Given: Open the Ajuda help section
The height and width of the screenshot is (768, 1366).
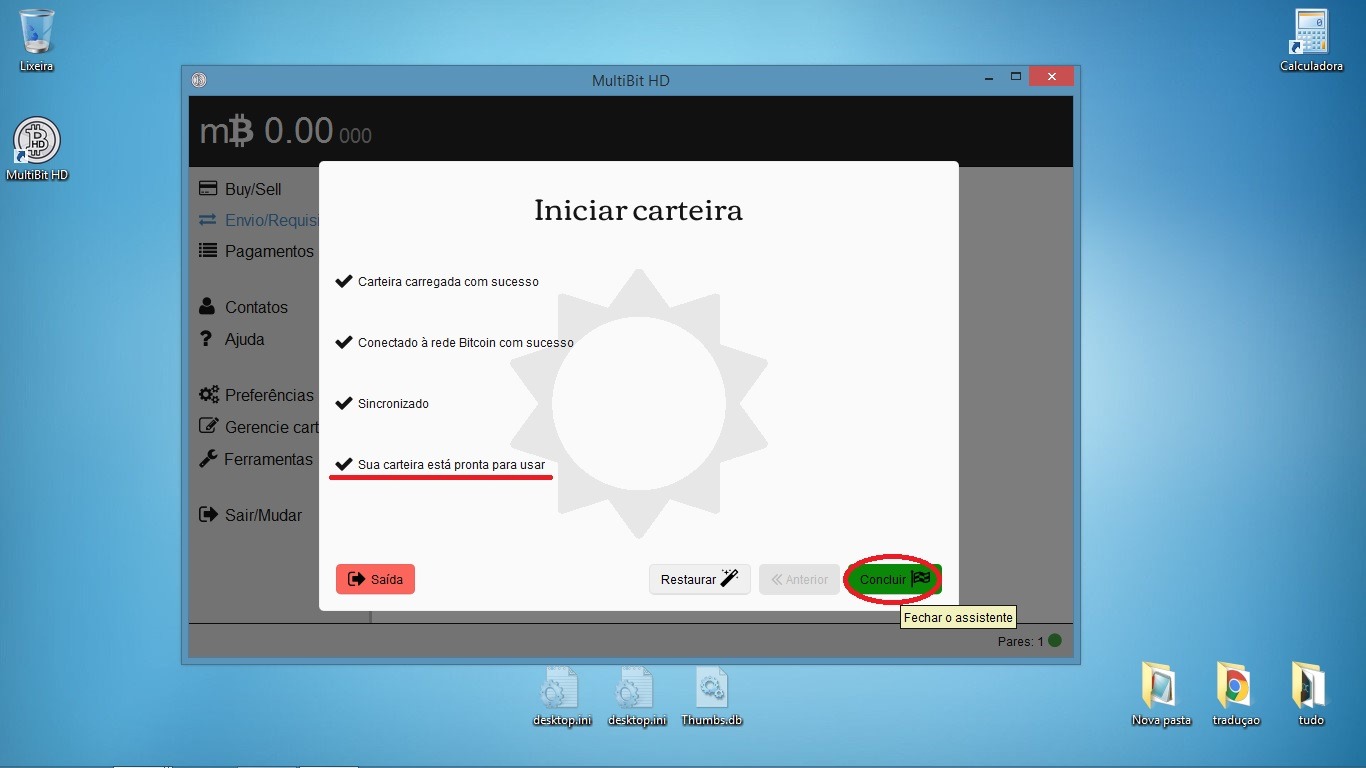Looking at the screenshot, I should 244,339.
